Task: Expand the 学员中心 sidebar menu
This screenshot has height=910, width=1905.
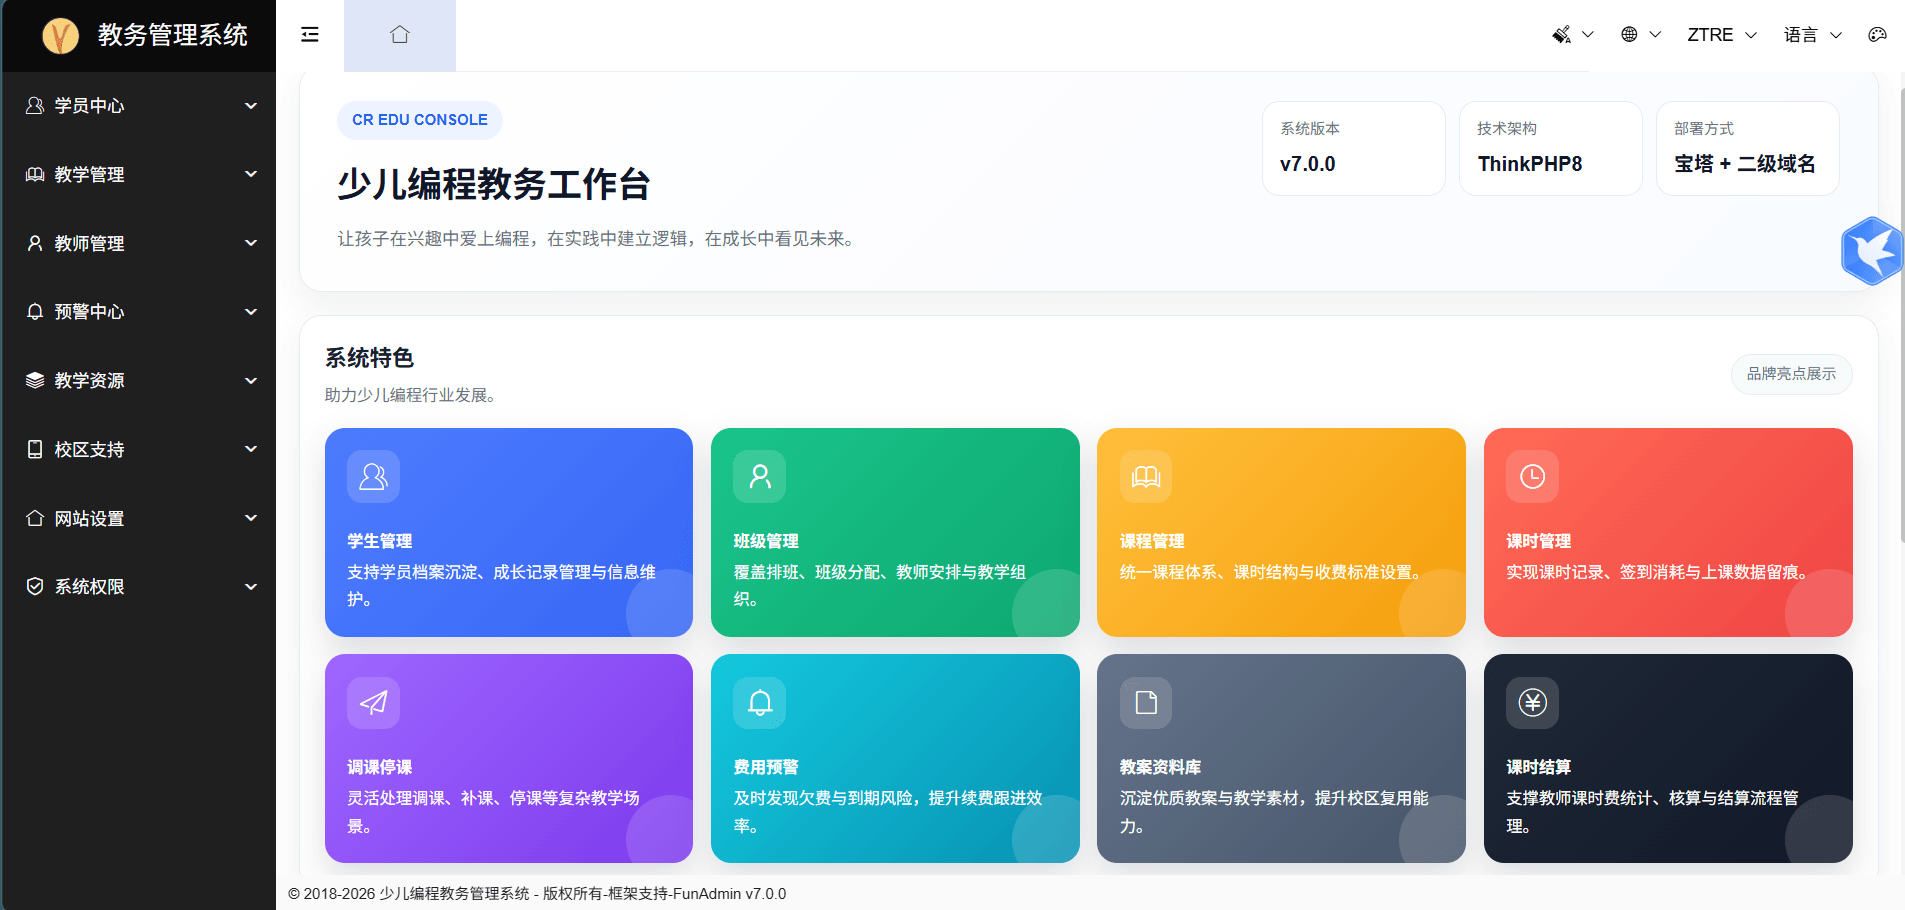Action: pos(138,106)
